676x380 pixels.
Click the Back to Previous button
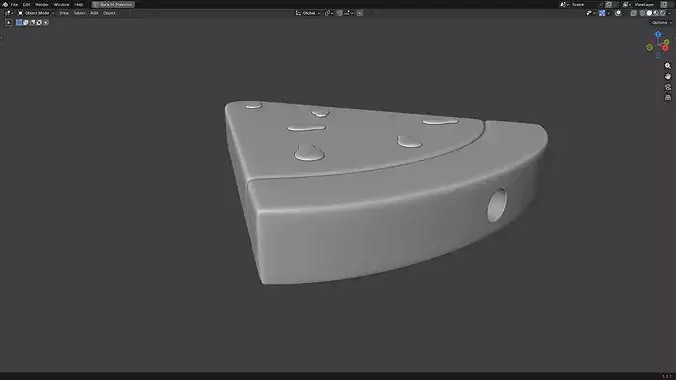tap(113, 4)
